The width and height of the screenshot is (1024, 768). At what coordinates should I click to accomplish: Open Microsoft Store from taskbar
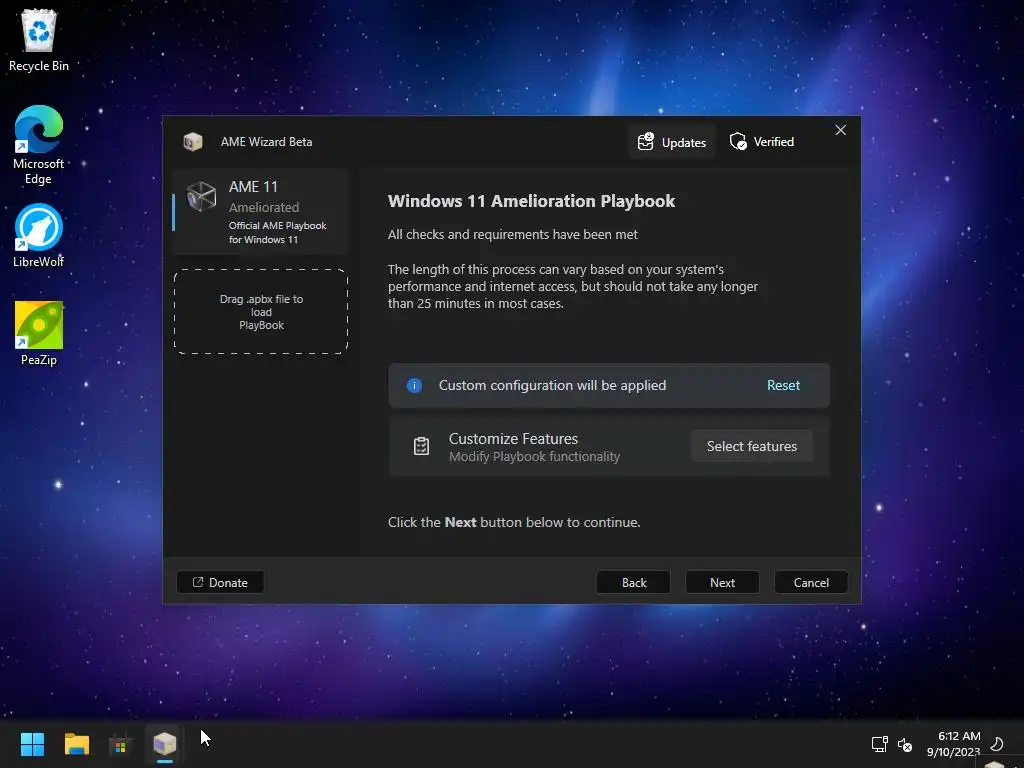point(121,744)
